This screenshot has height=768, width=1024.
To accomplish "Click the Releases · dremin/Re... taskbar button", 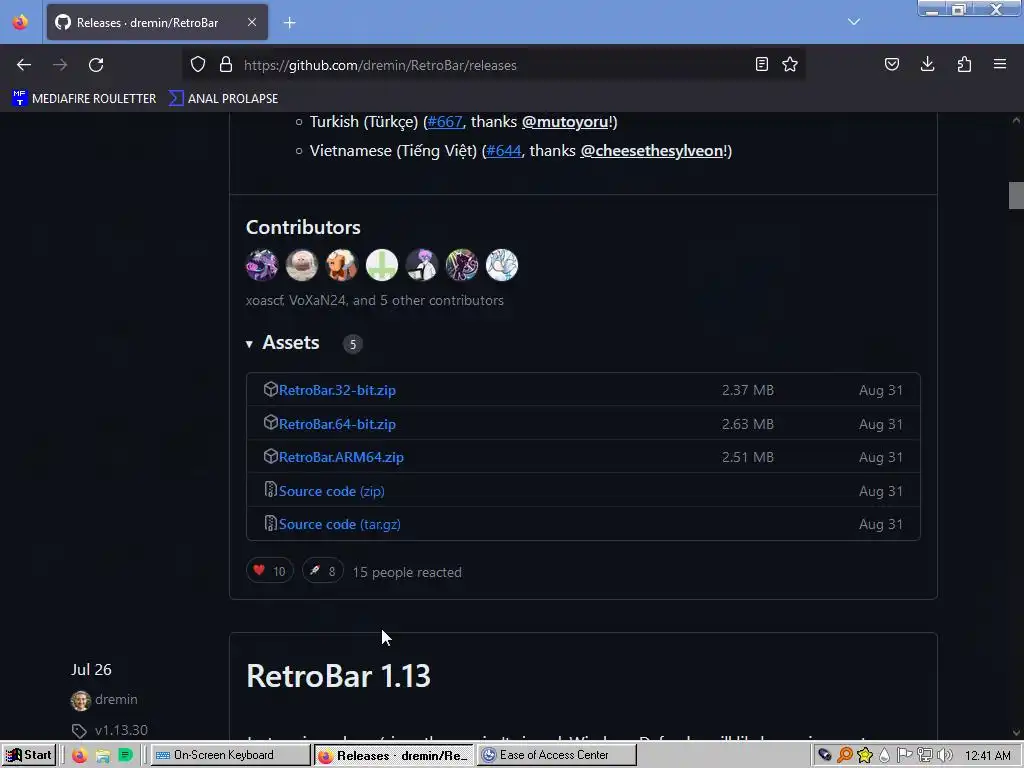I will [394, 756].
